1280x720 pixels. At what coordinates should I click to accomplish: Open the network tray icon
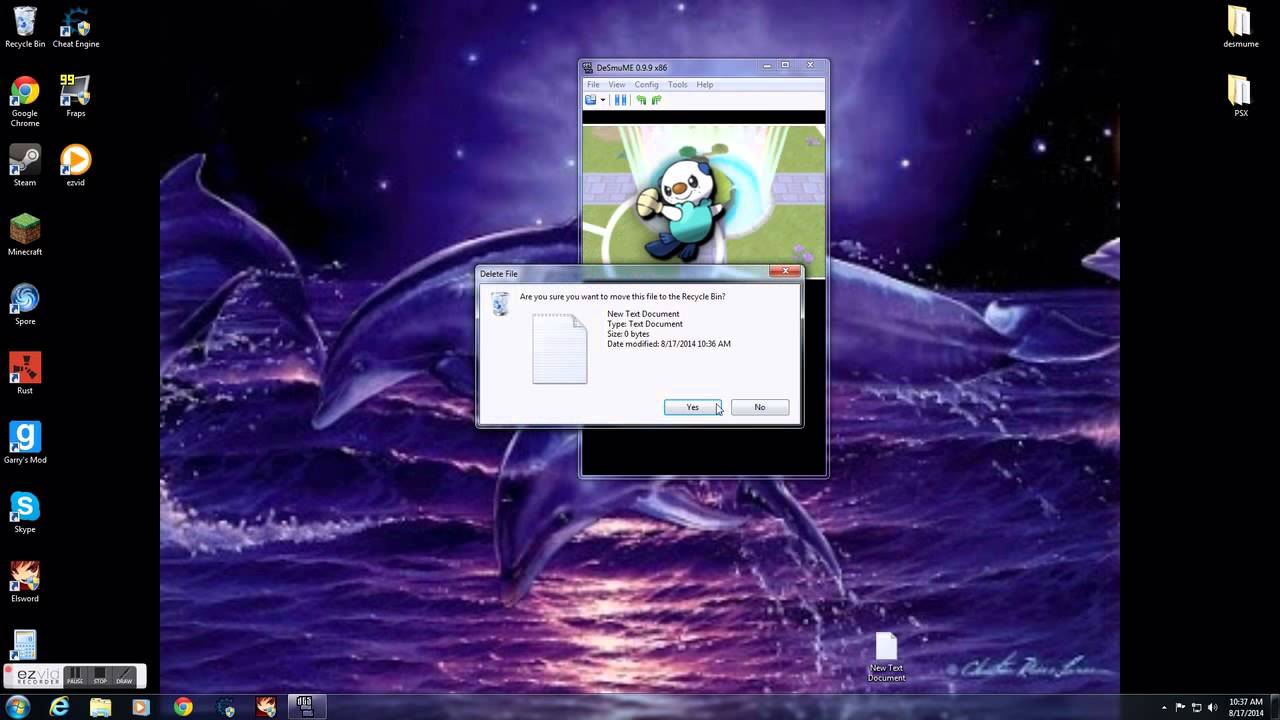tap(1197, 708)
